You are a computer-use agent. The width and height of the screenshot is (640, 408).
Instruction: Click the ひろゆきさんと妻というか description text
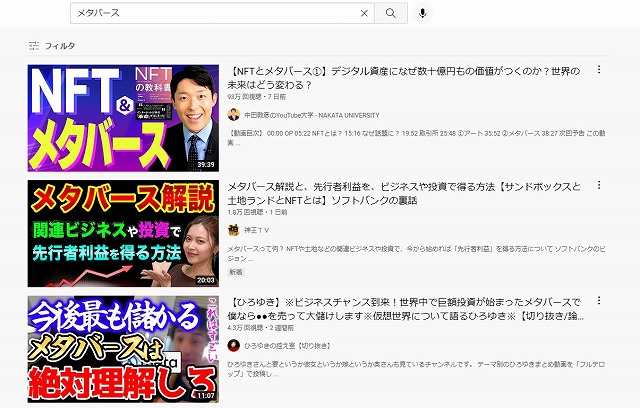(416, 369)
